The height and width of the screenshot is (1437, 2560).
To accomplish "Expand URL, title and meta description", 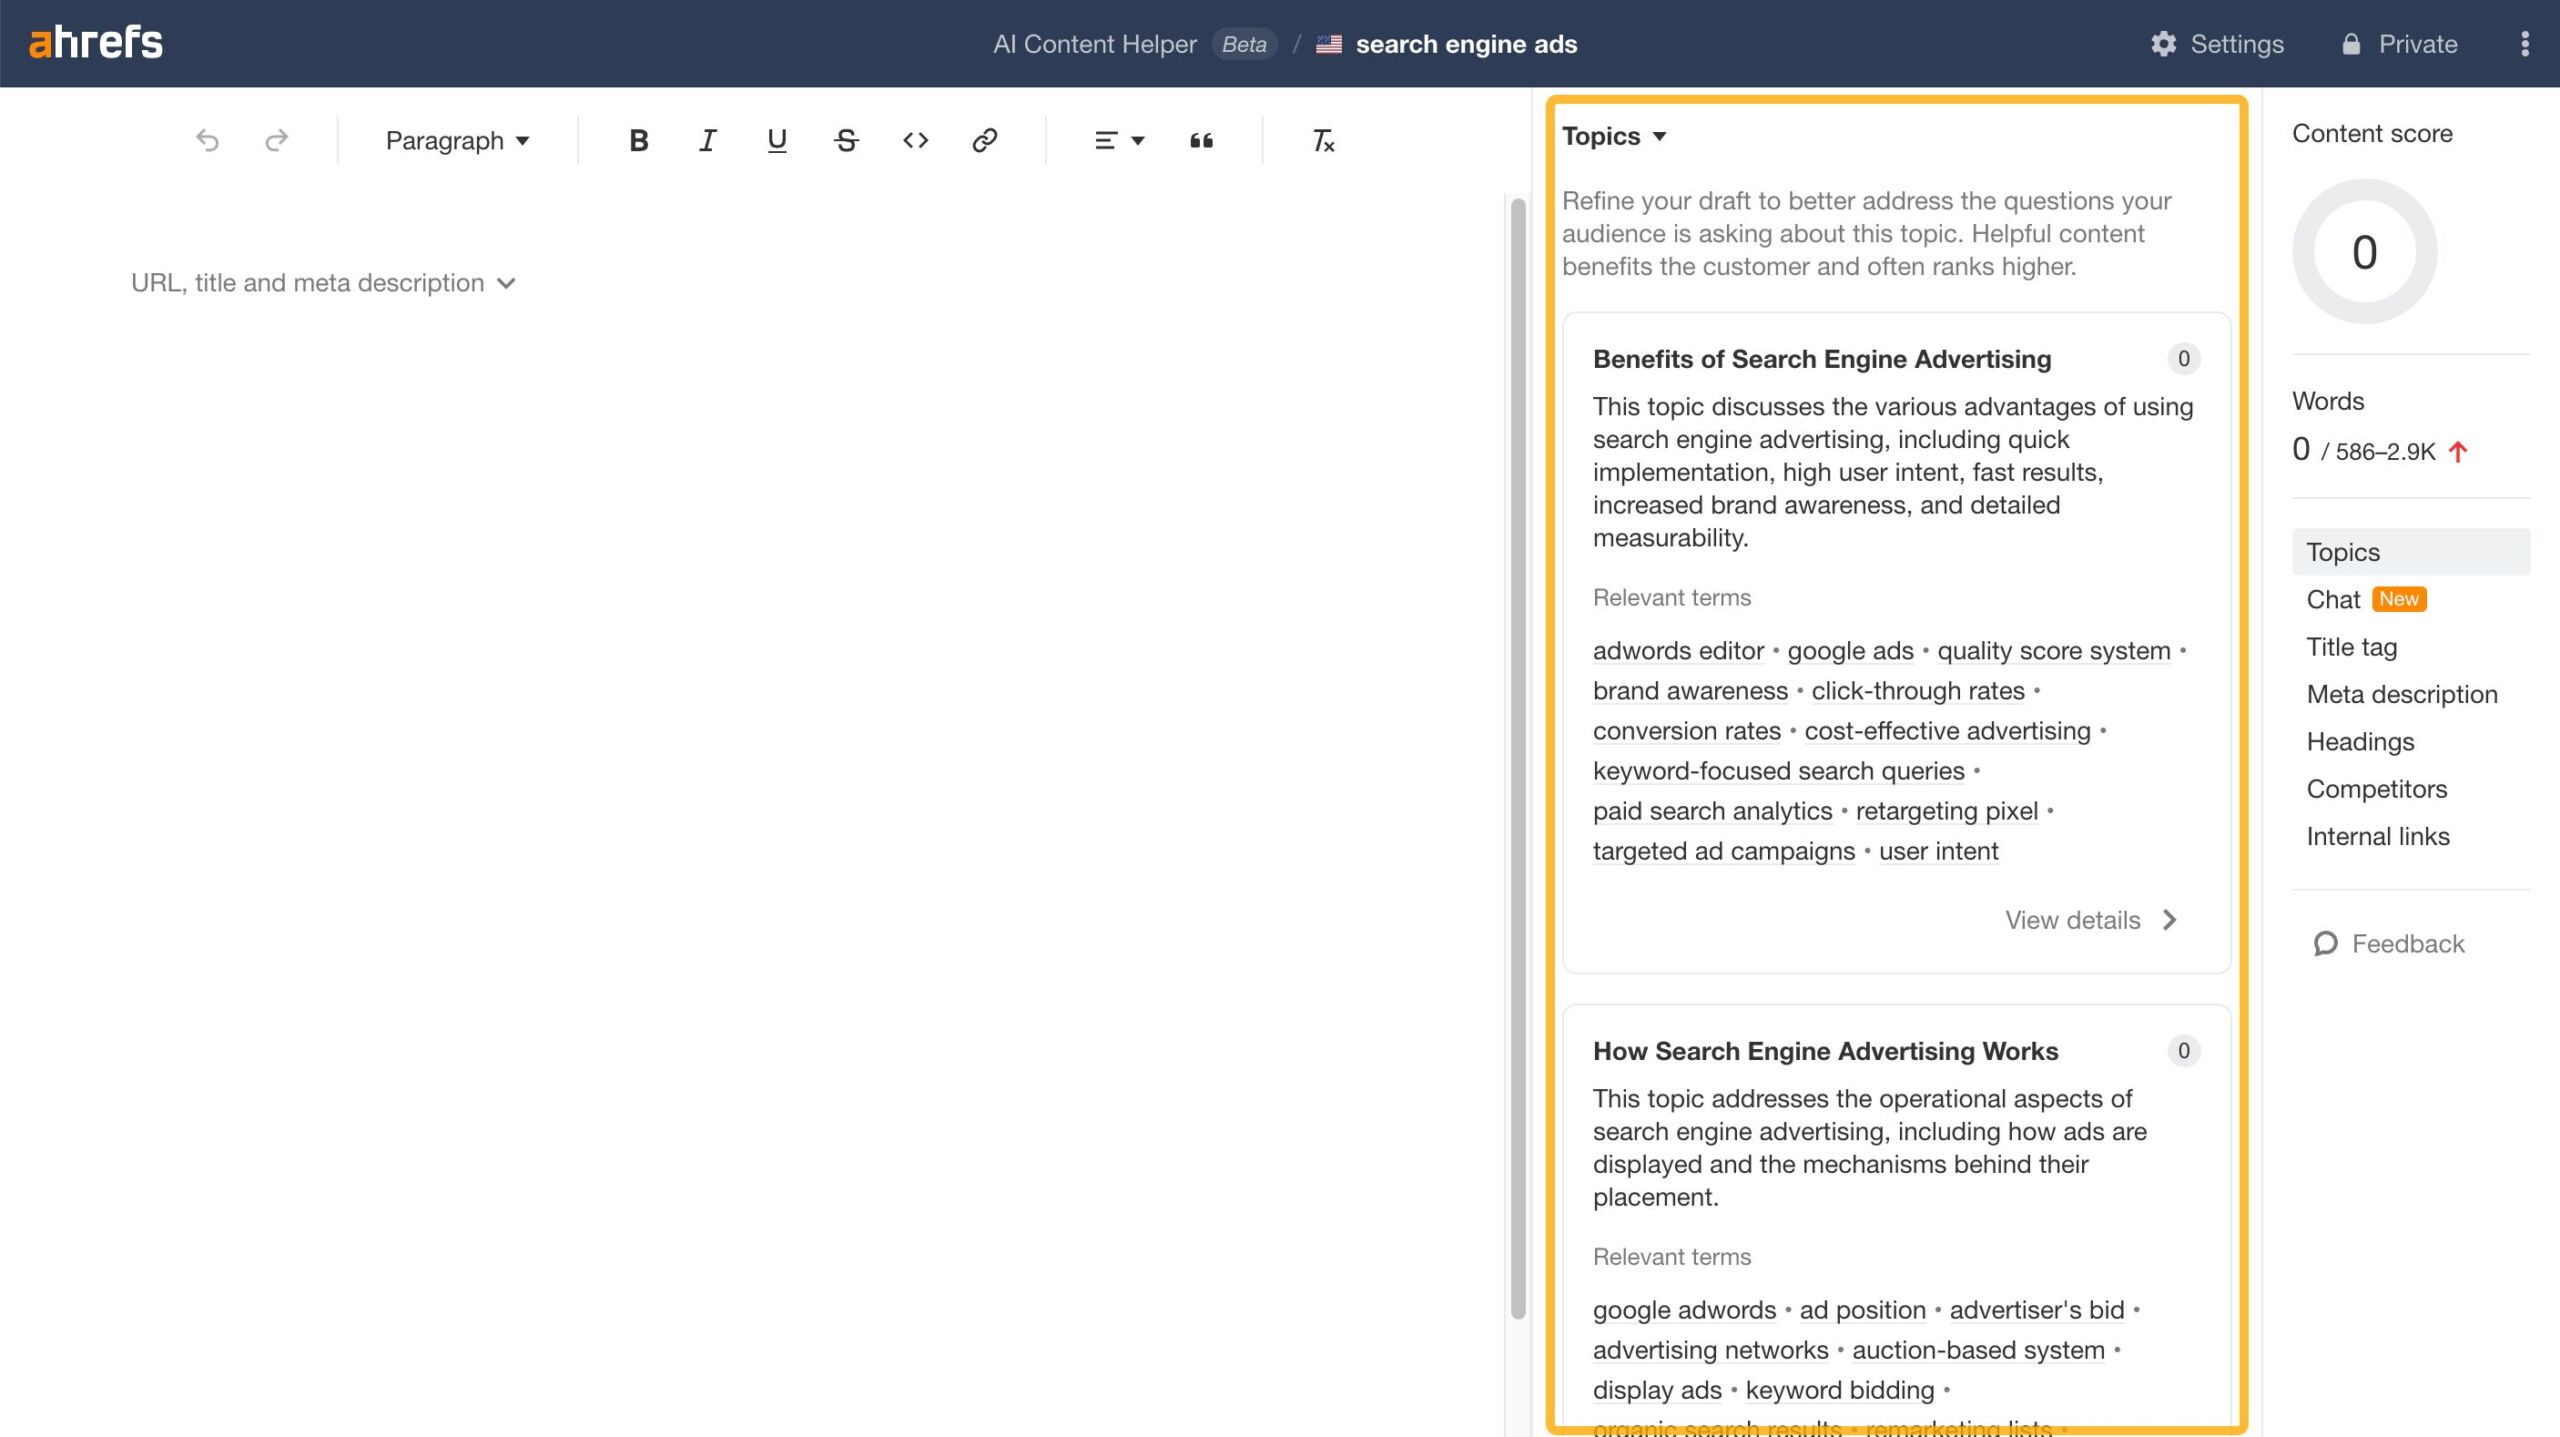I will pyautogui.click(x=323, y=283).
